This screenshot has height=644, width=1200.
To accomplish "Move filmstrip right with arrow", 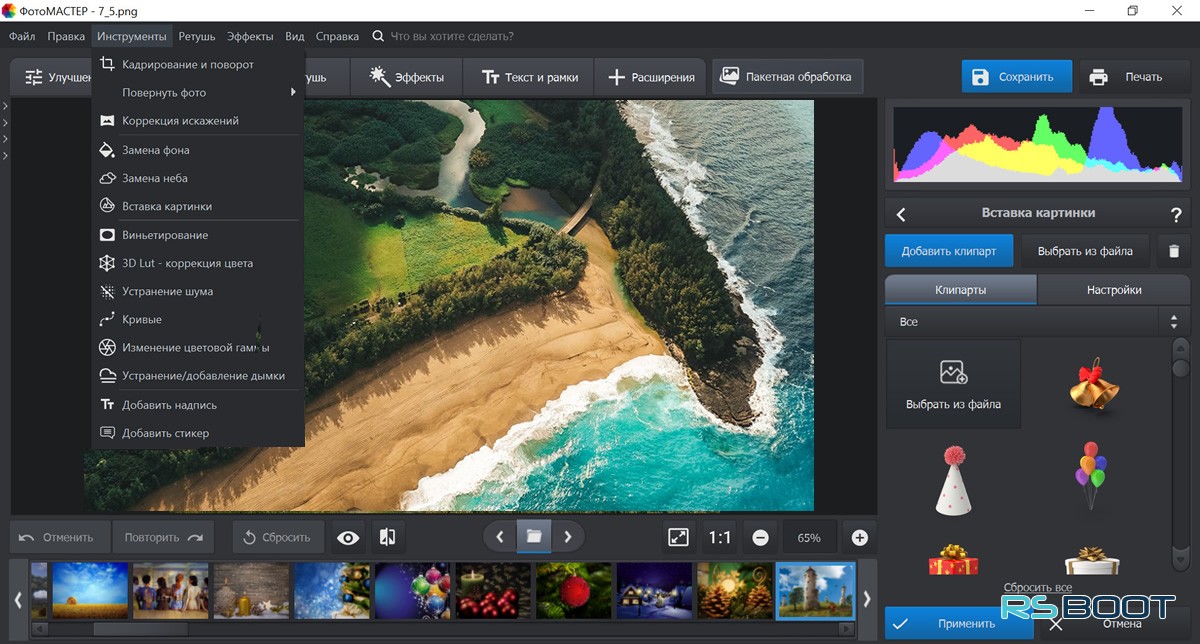I will [867, 598].
